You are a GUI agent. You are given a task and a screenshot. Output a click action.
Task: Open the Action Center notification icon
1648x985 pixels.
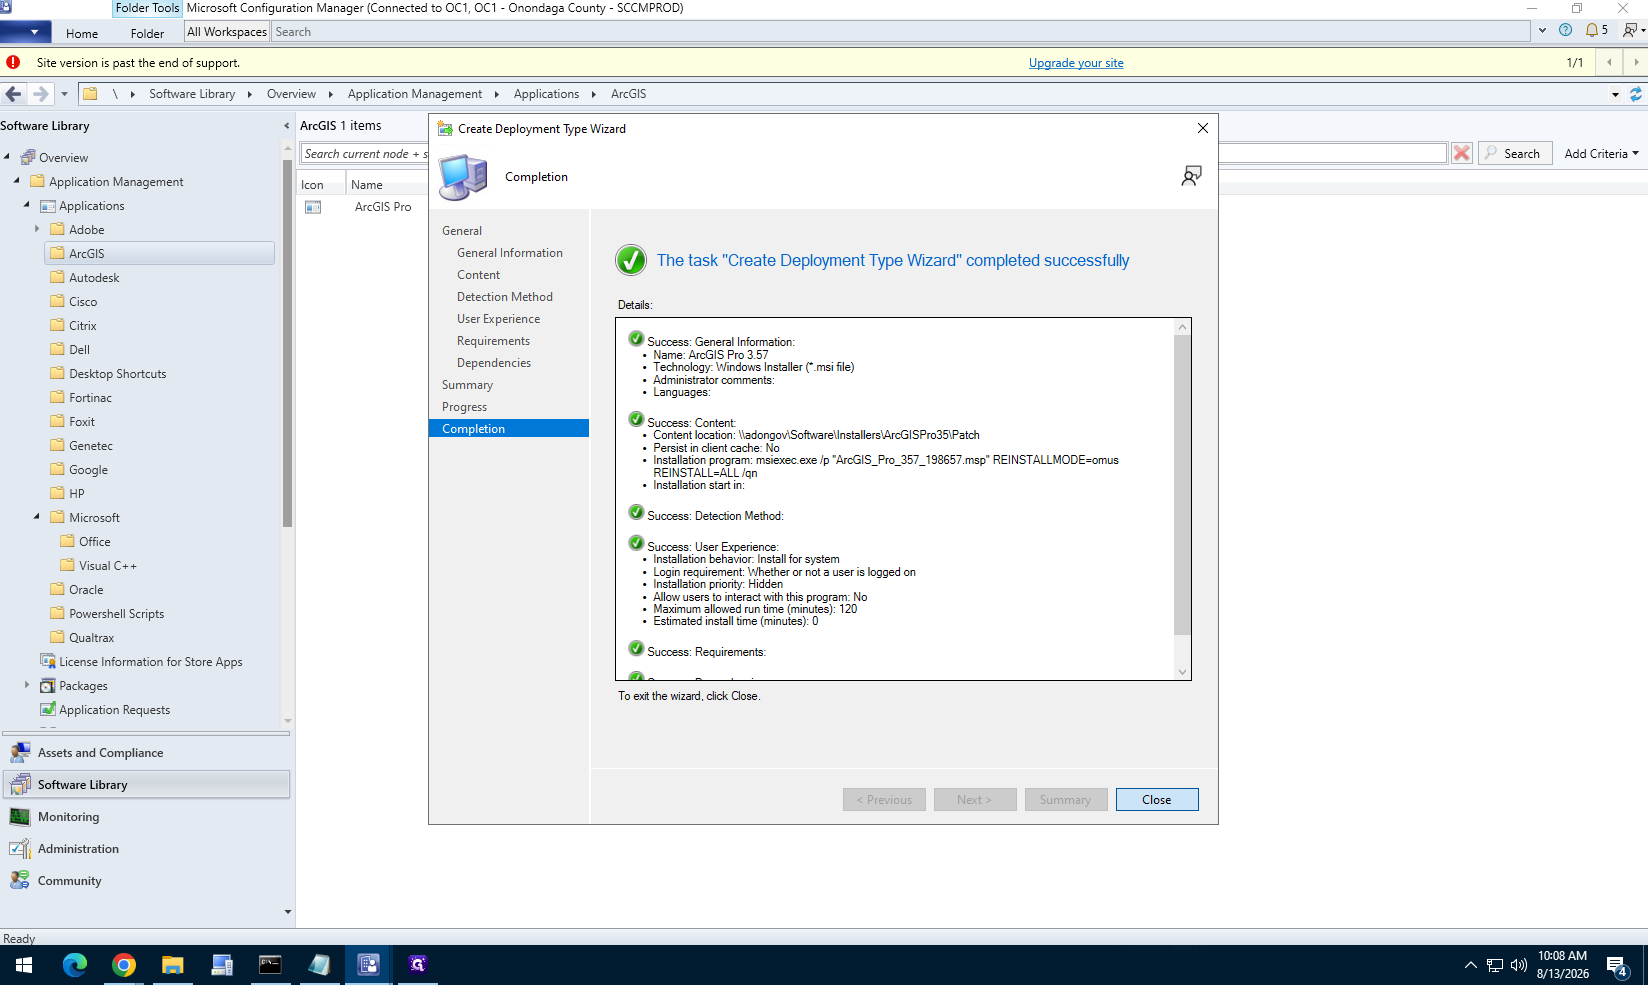coord(1617,966)
